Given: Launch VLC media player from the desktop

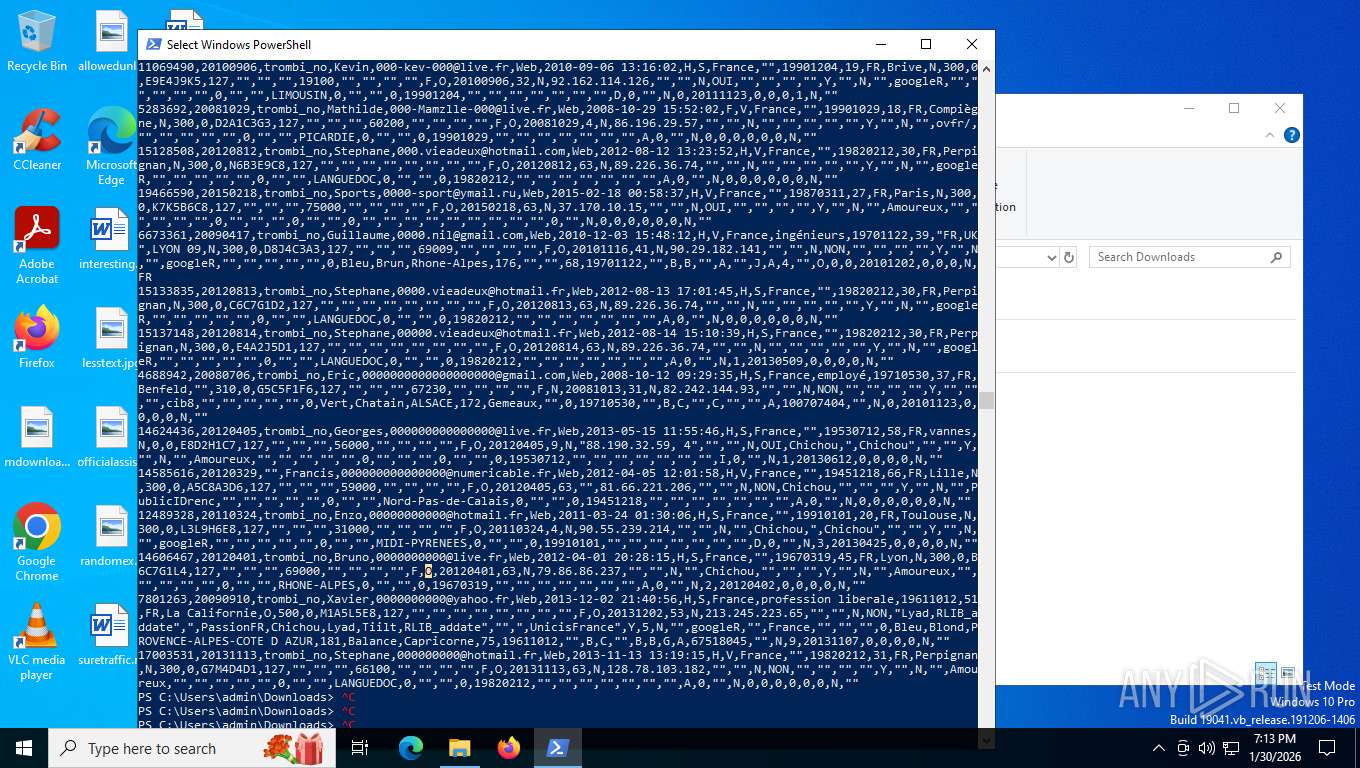Looking at the screenshot, I should [x=37, y=641].
